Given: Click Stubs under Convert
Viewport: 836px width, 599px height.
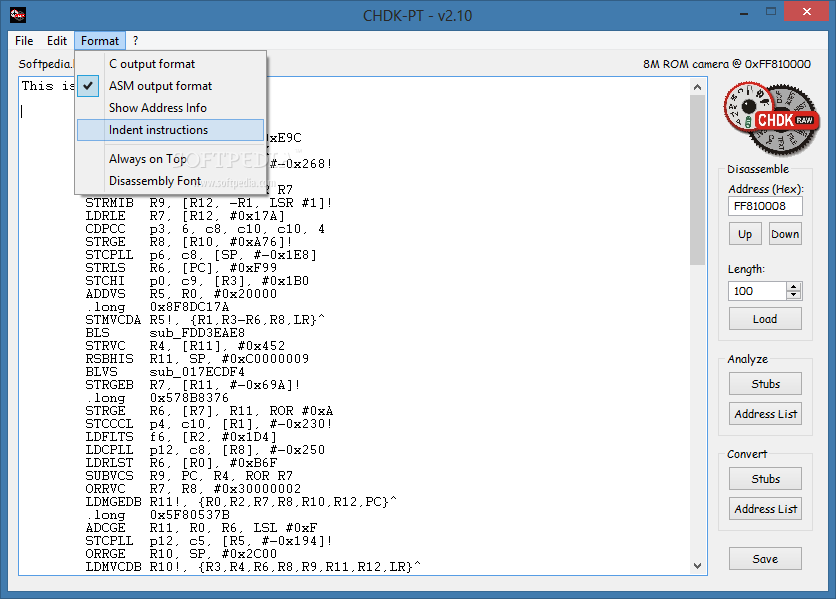Looking at the screenshot, I should click(765, 479).
